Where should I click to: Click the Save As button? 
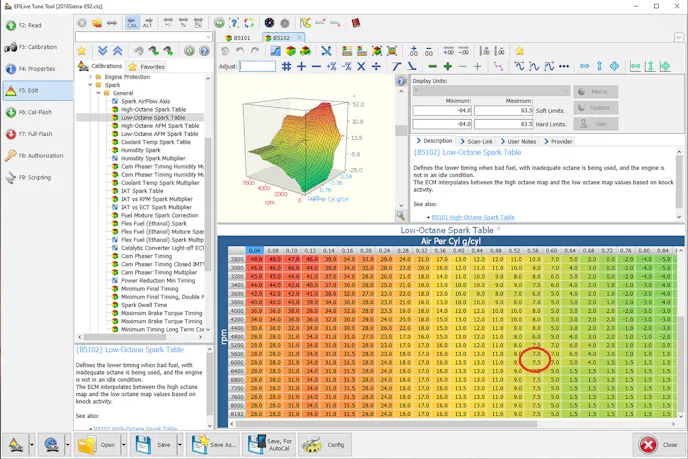point(215,445)
